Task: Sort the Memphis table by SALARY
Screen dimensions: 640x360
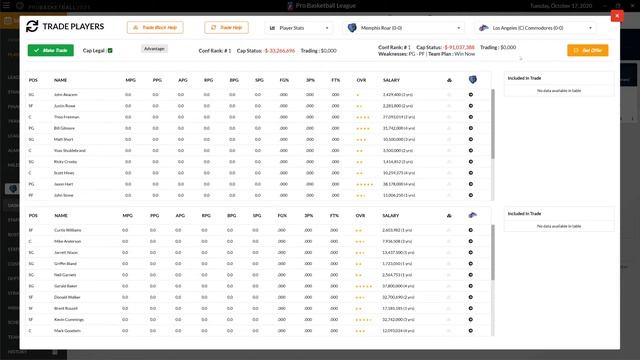Action: (391, 80)
